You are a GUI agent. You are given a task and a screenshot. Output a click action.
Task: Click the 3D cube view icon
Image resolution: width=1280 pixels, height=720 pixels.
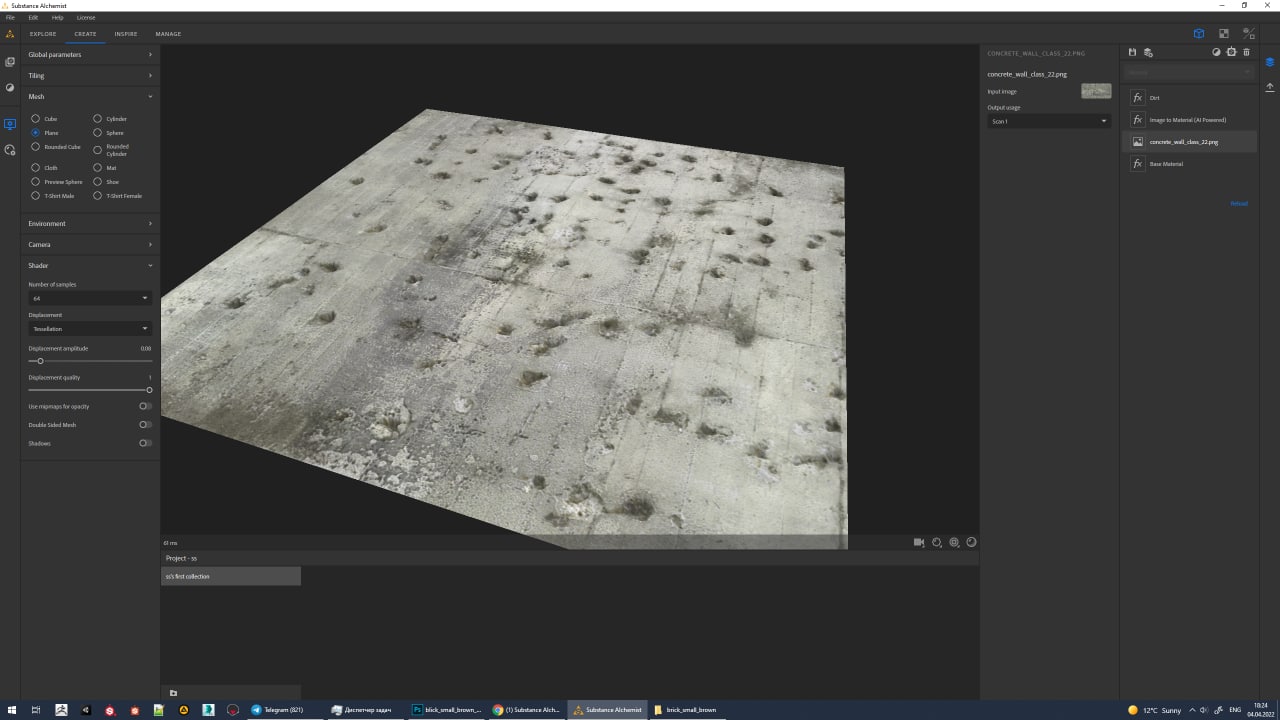pos(1198,33)
